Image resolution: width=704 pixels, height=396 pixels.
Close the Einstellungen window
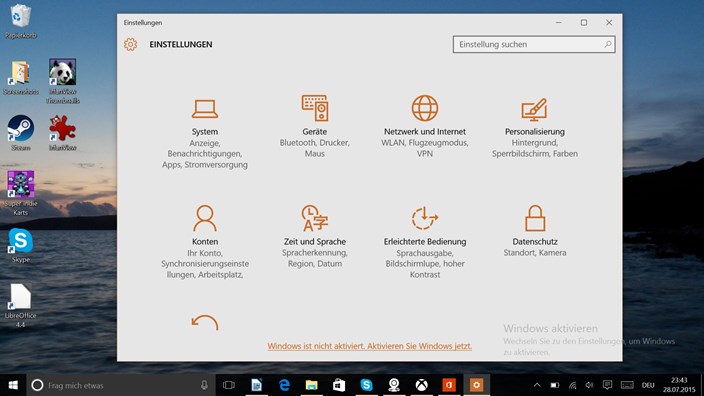tap(609, 22)
